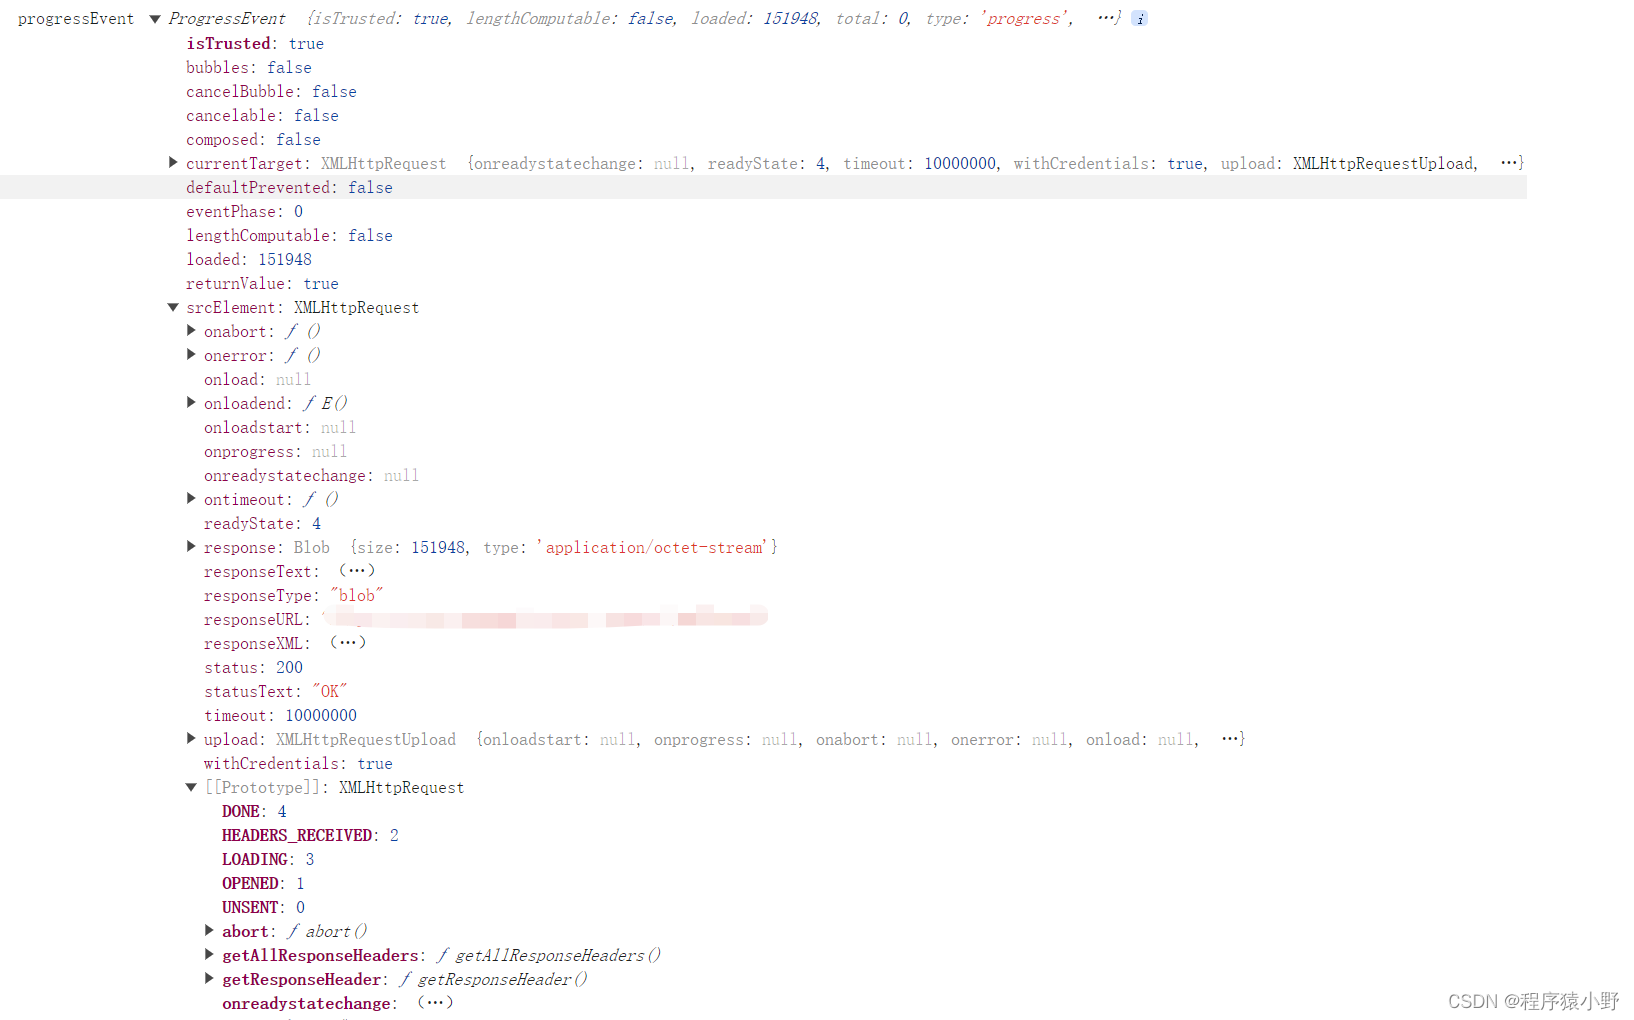The image size is (1634, 1020).
Task: Click the info icon after ProgressEvent summary
Action: tap(1139, 19)
